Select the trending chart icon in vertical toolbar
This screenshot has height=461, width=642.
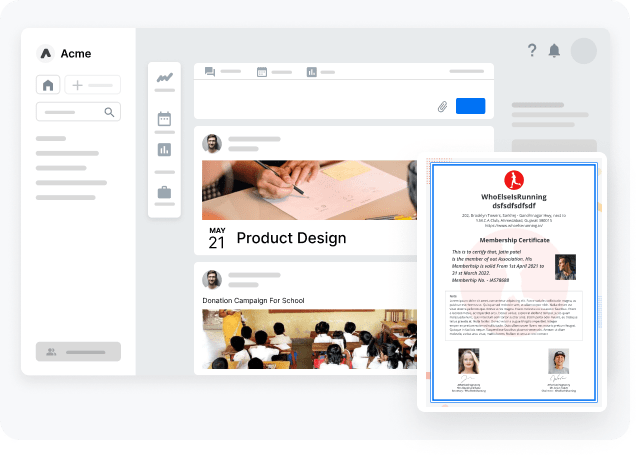[x=164, y=78]
